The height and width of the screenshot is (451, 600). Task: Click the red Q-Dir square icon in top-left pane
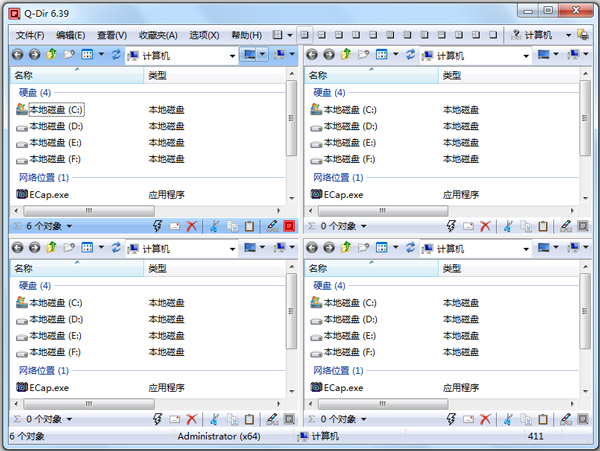[x=289, y=226]
